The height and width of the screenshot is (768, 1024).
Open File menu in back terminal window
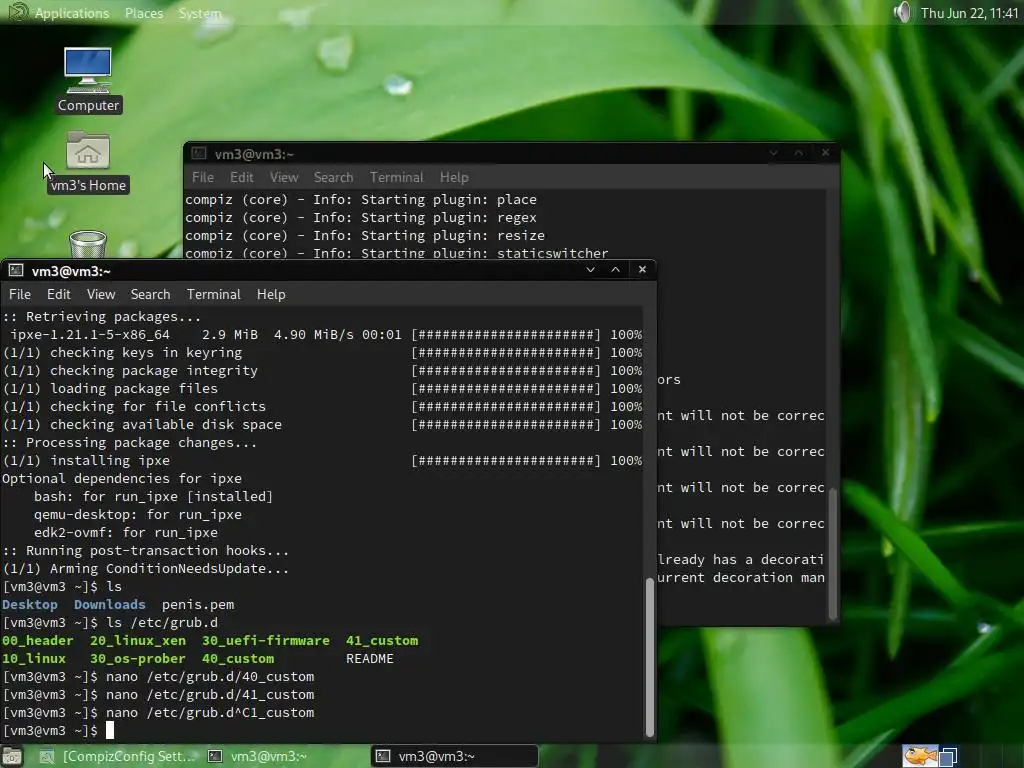pos(202,177)
